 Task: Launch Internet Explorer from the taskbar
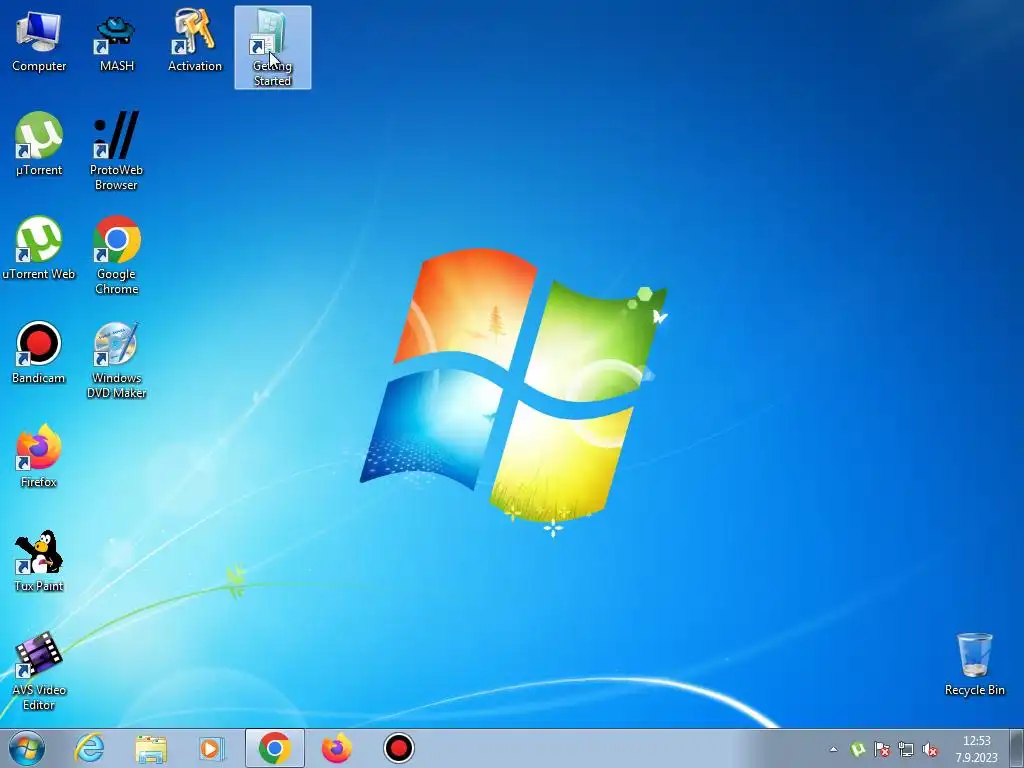click(x=89, y=748)
